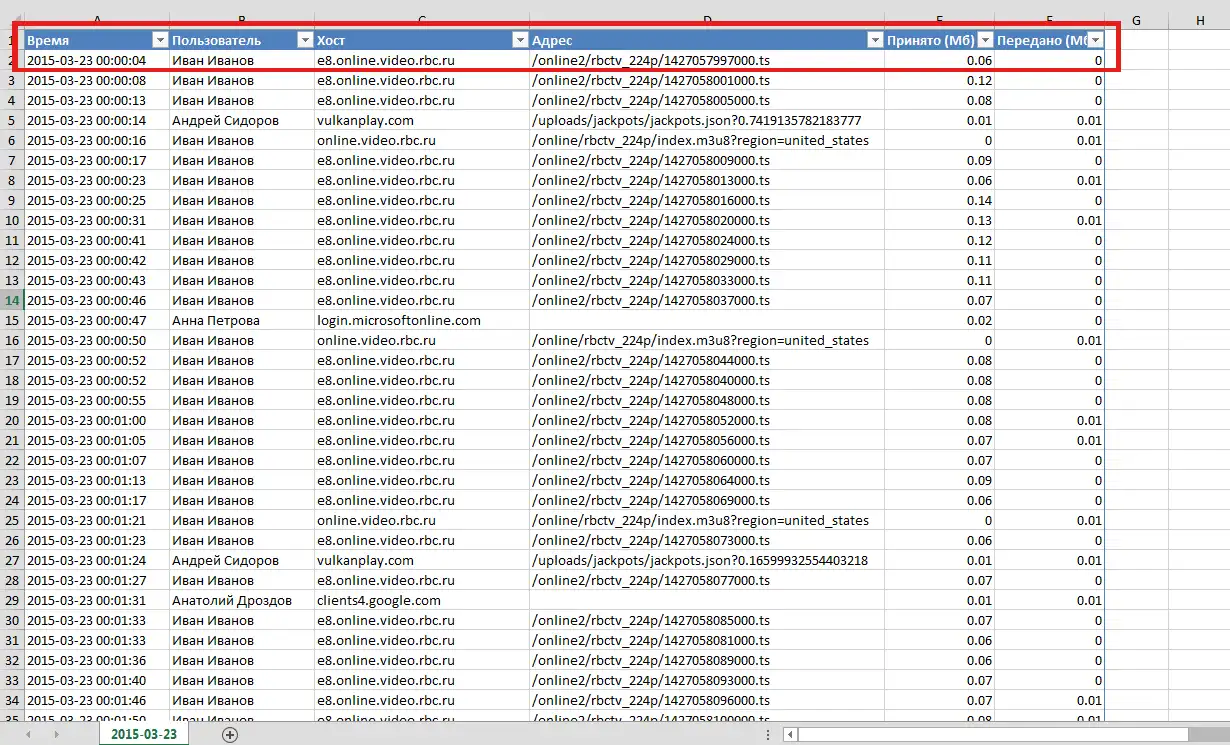The width and height of the screenshot is (1230, 745).
Task: Select clients4.google.com host cell
Action: tap(421, 600)
